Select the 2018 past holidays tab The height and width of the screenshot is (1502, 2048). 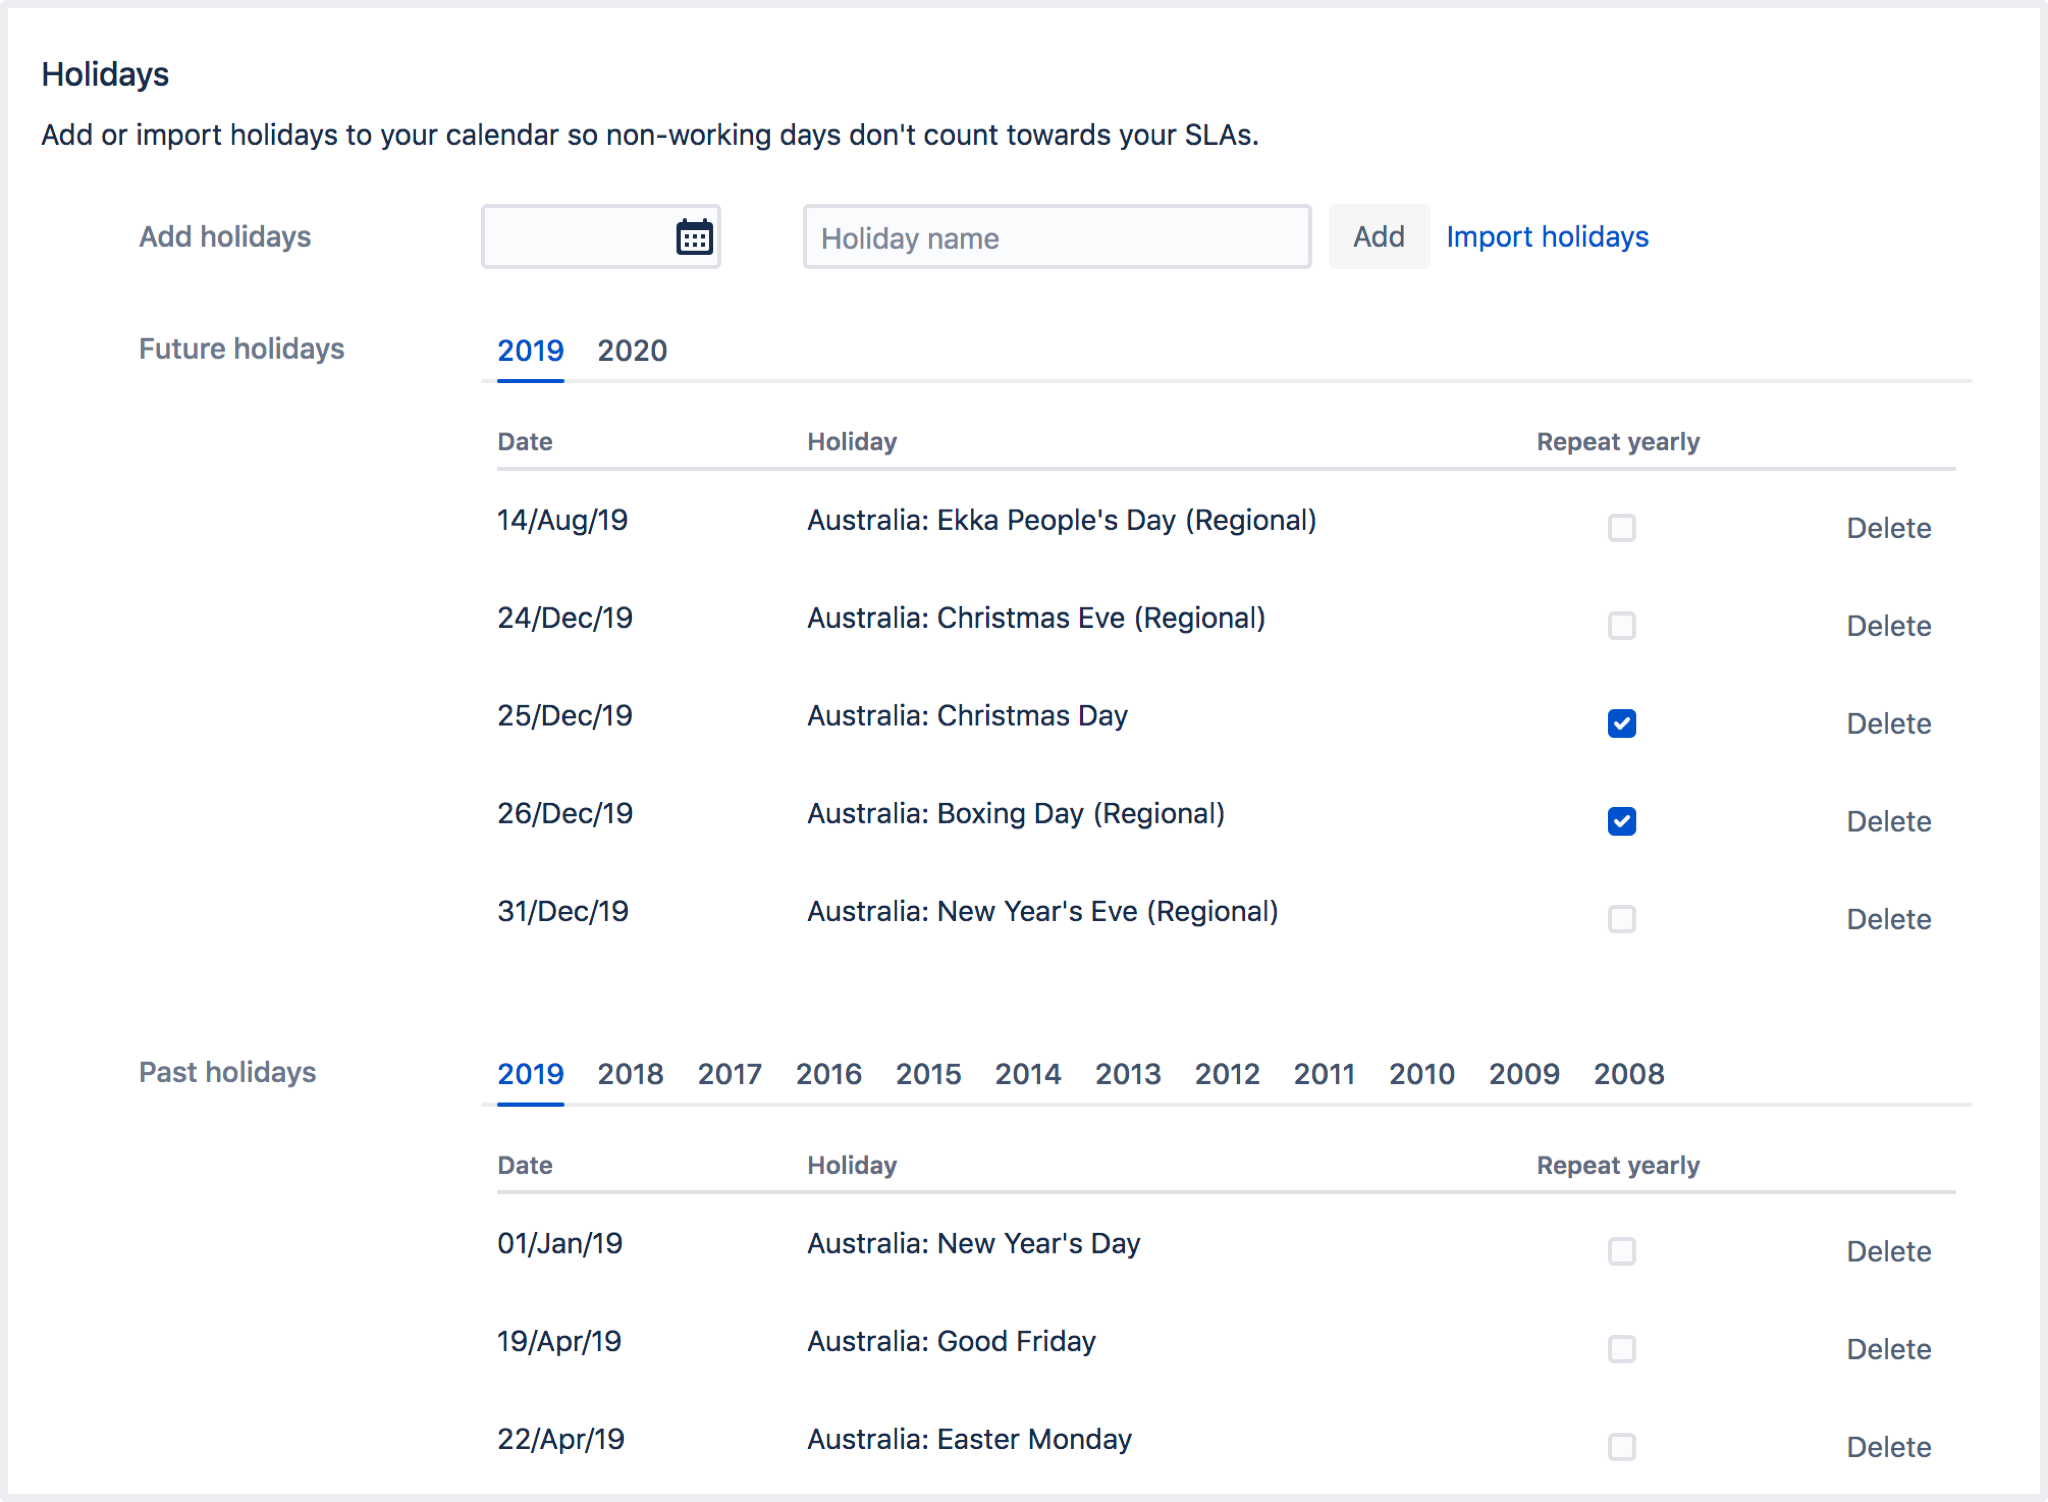pos(630,1073)
